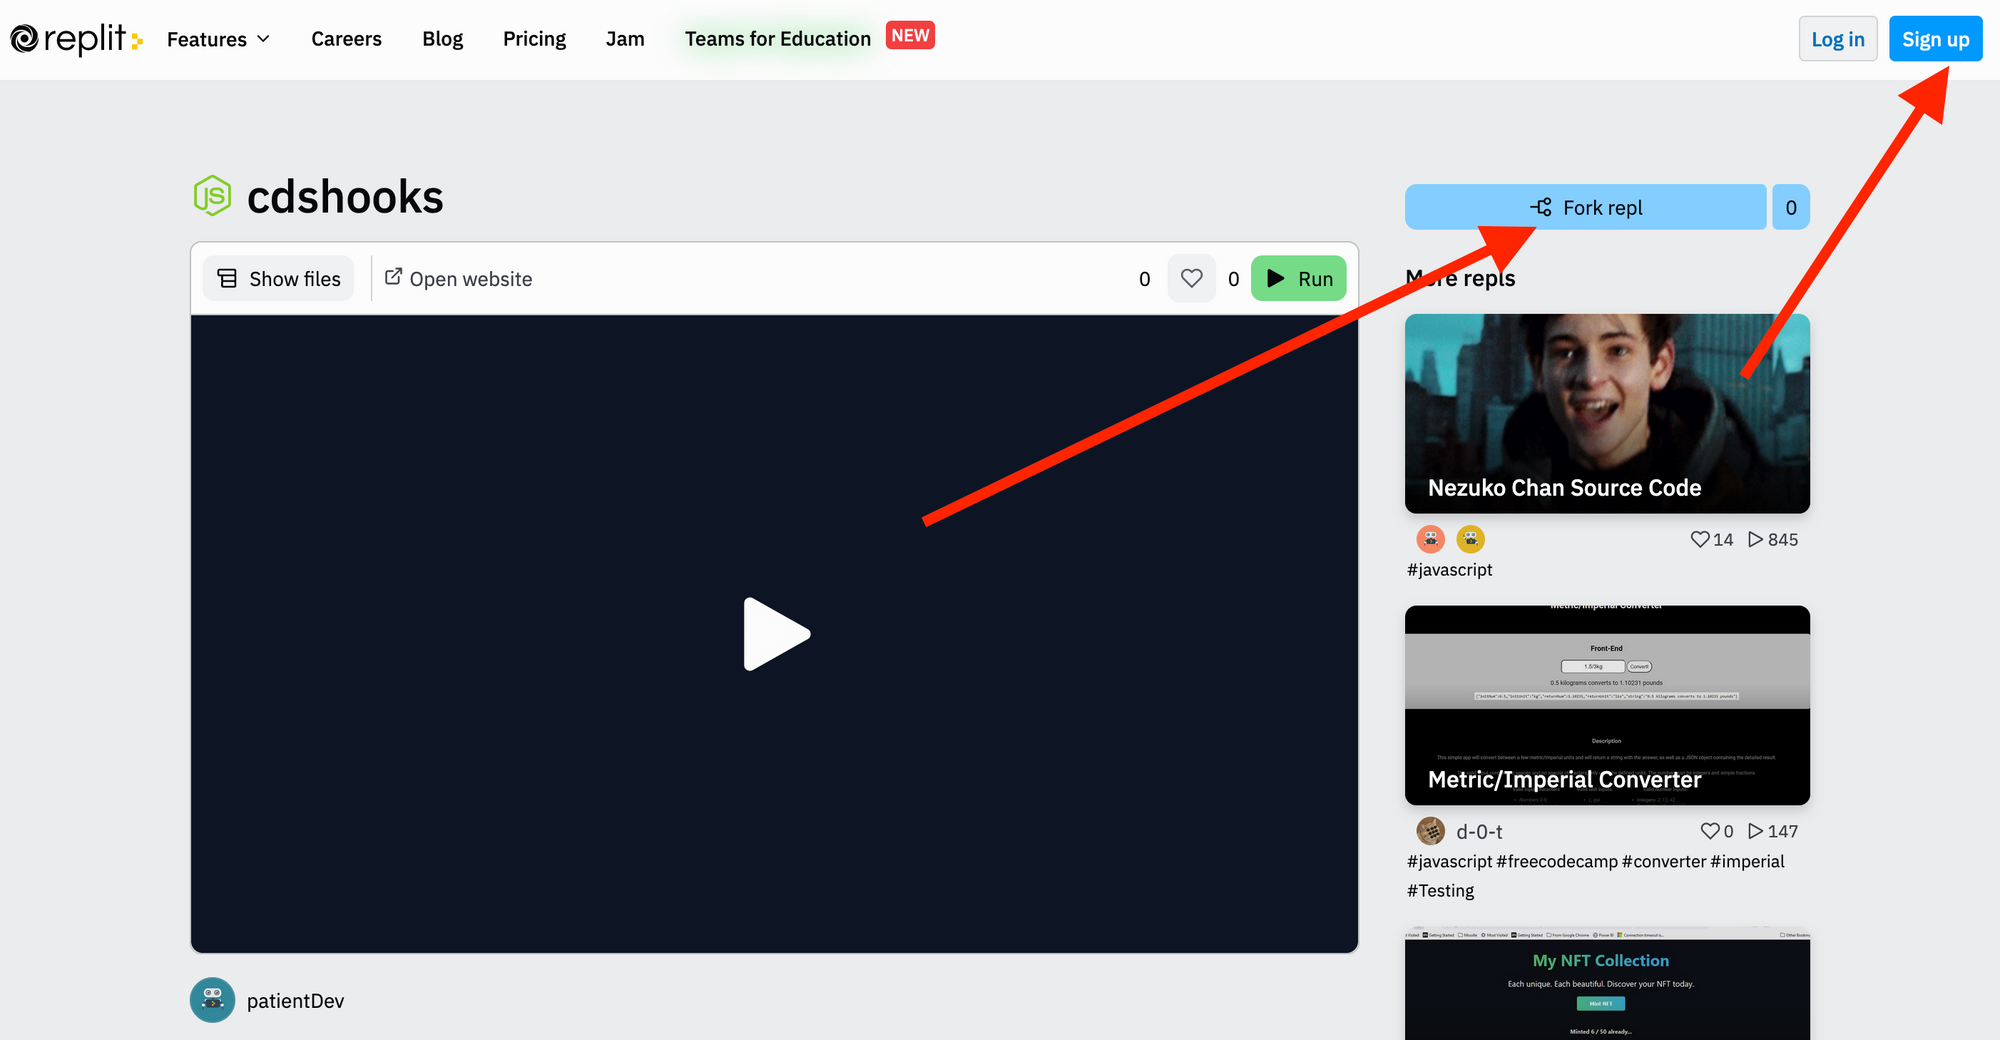This screenshot has width=2000, height=1040.
Task: Click the play triangle inside Run button
Action: point(1276,278)
